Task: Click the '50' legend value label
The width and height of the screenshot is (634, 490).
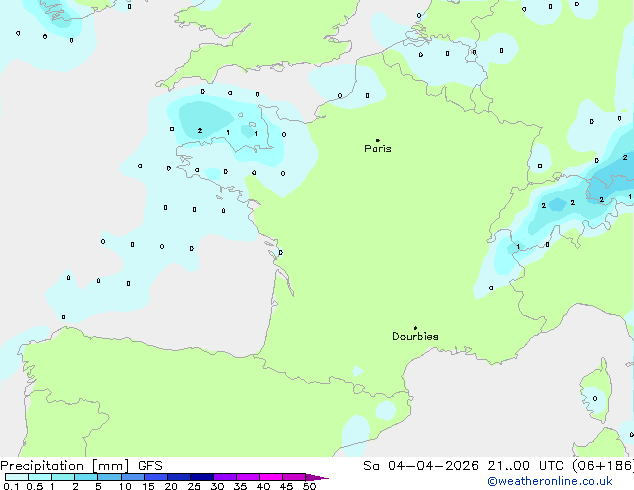Action: tap(309, 486)
